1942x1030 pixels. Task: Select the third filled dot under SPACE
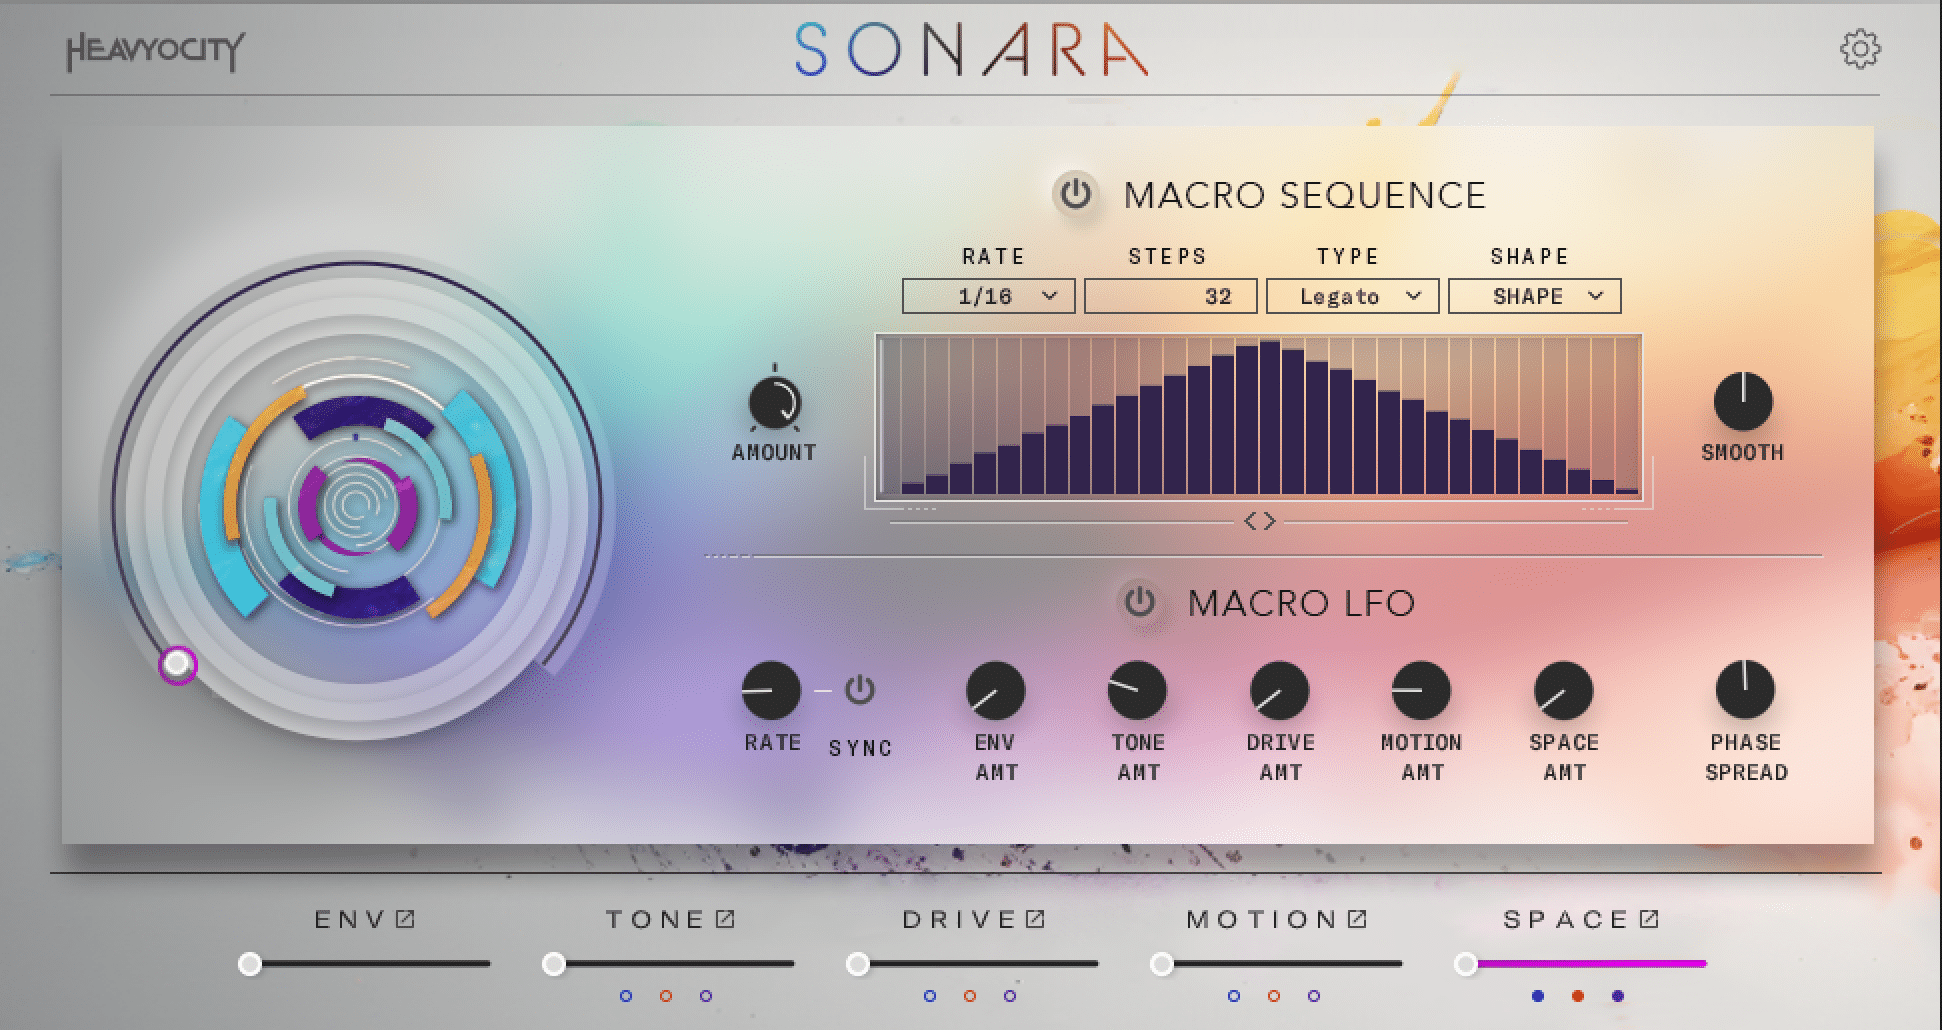click(1618, 996)
